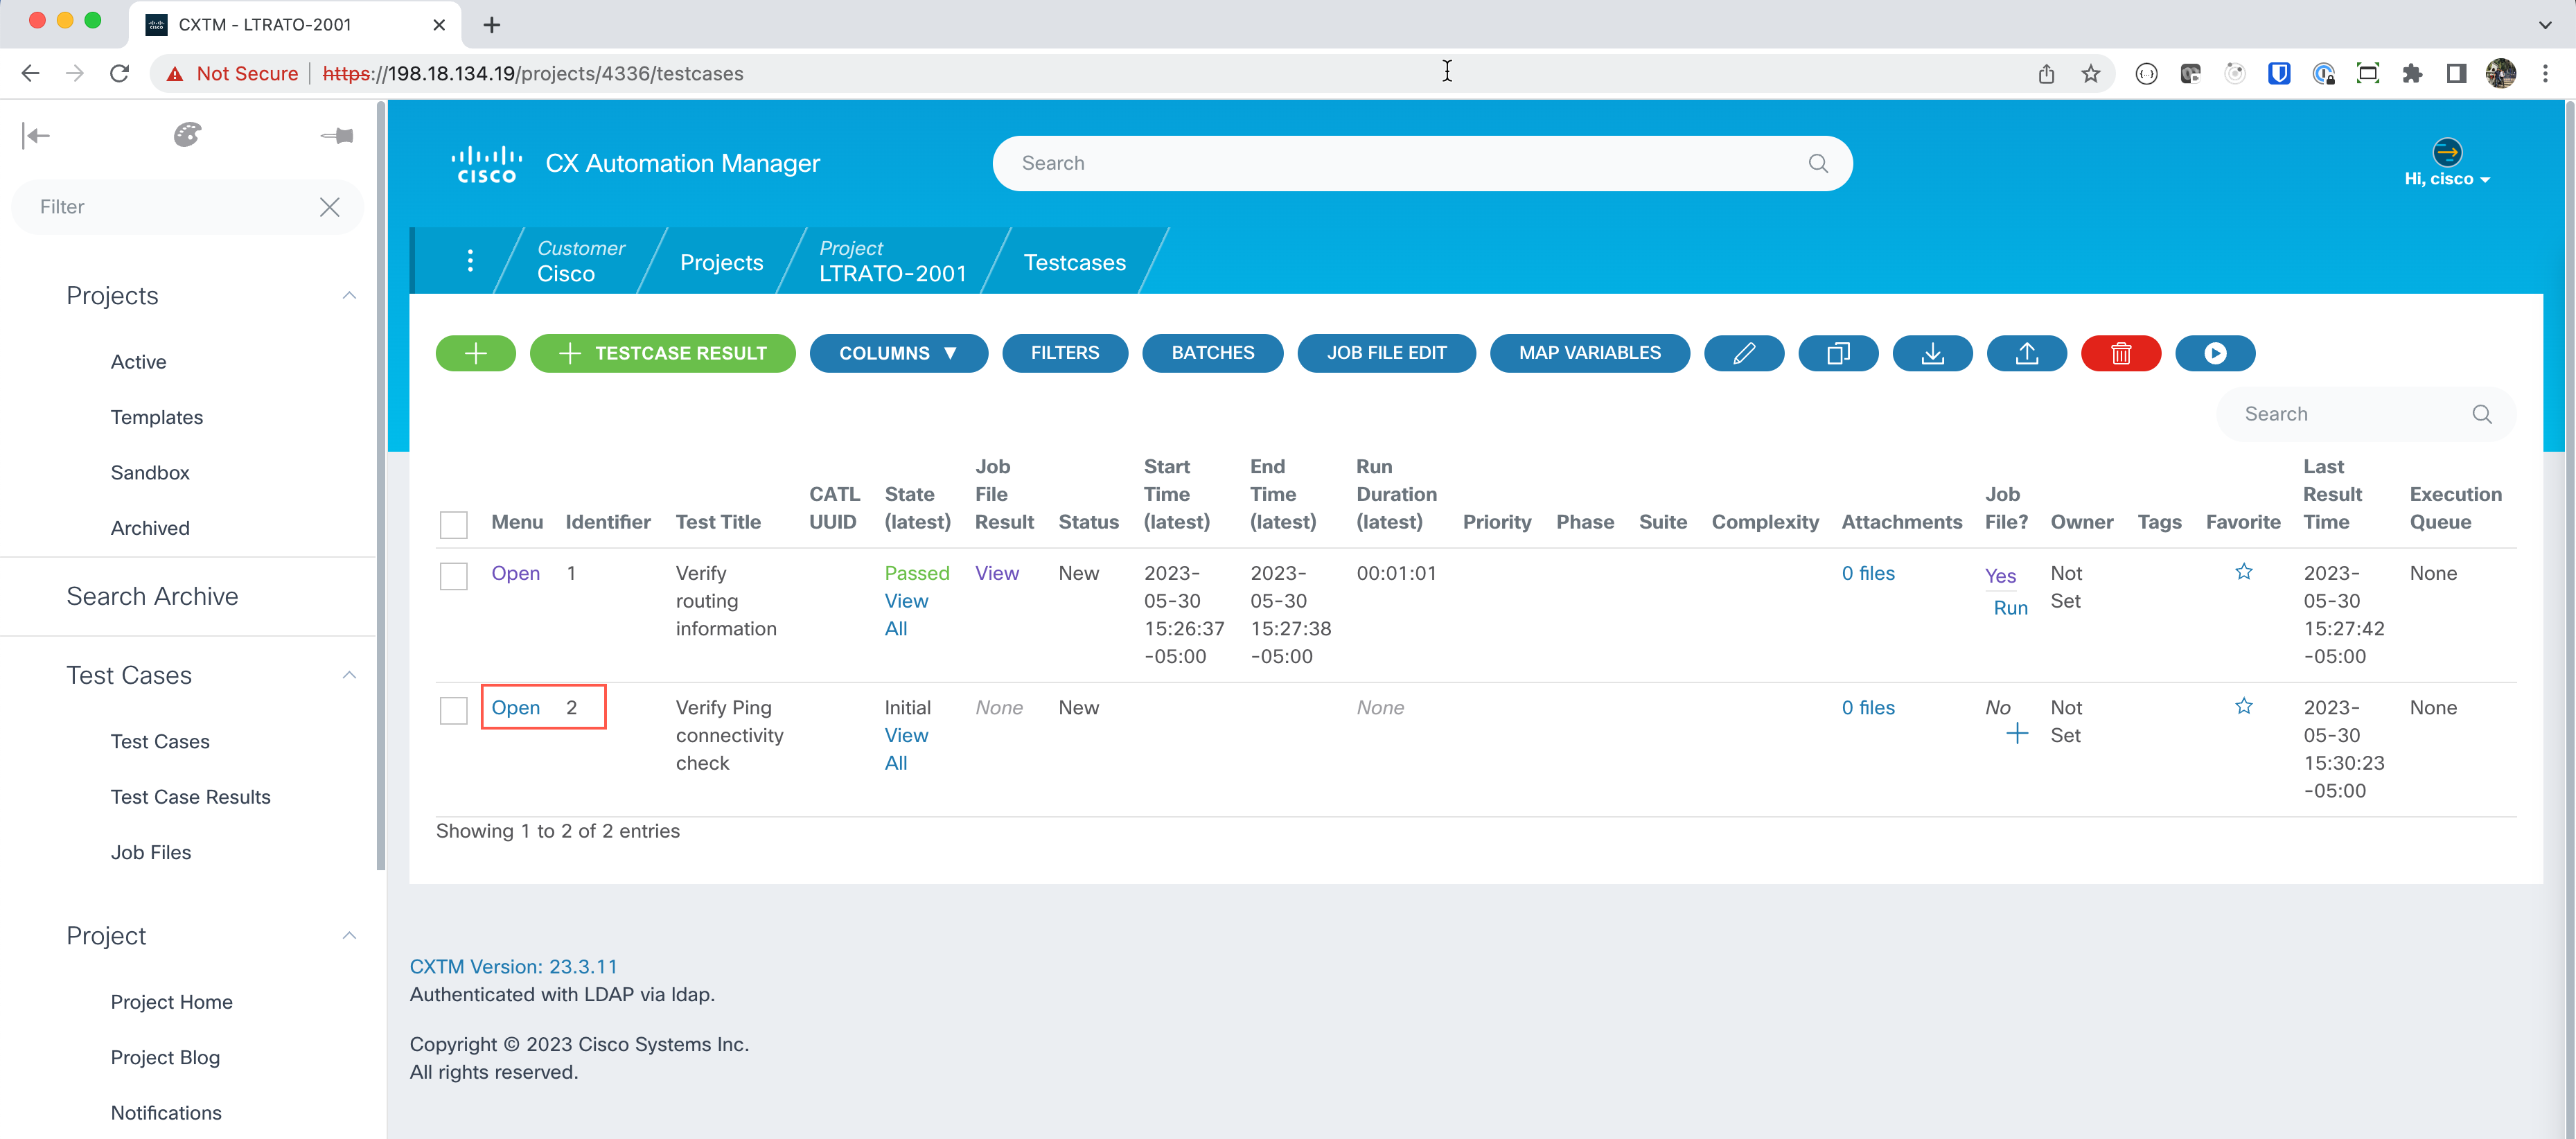Upload testcases with upload icon button

point(2026,353)
